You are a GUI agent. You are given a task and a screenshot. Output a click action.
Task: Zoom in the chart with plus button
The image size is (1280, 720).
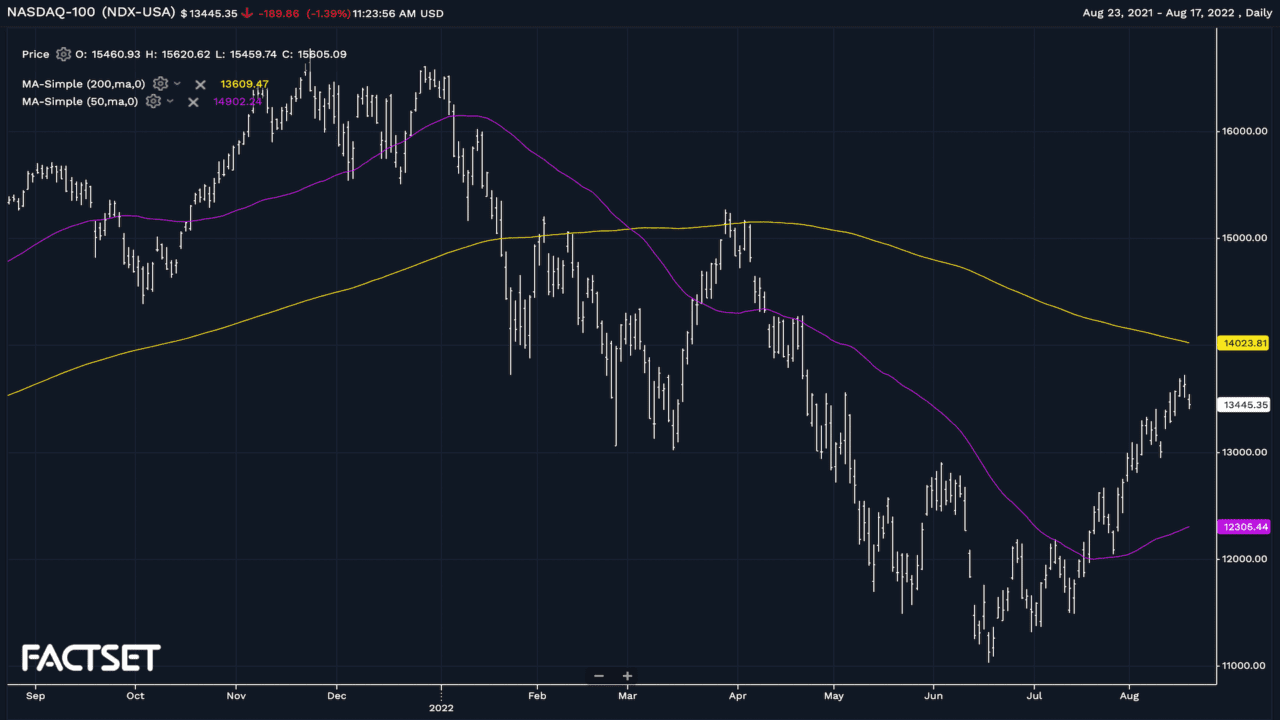click(627, 676)
